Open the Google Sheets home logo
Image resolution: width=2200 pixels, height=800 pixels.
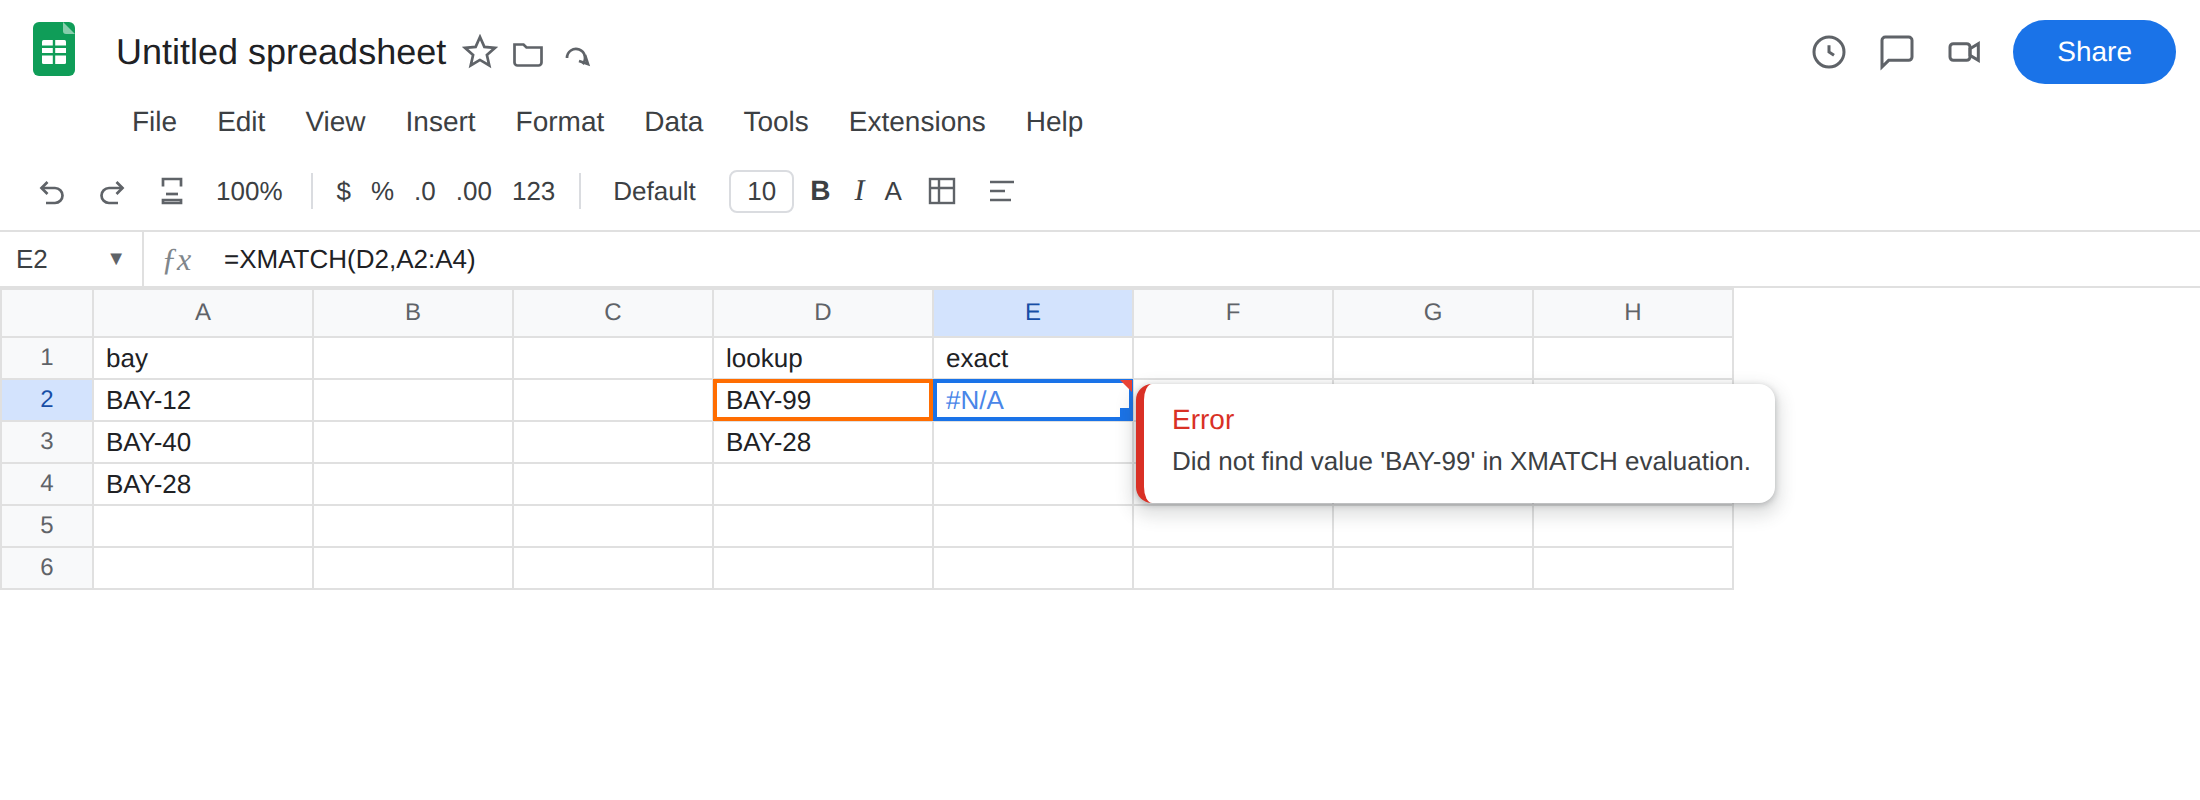click(x=54, y=50)
